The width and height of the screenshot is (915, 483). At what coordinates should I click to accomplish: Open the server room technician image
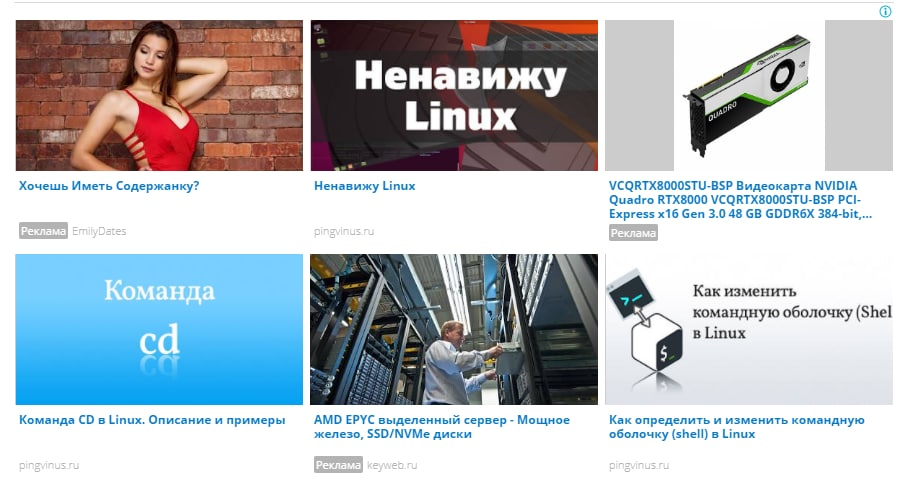click(454, 330)
